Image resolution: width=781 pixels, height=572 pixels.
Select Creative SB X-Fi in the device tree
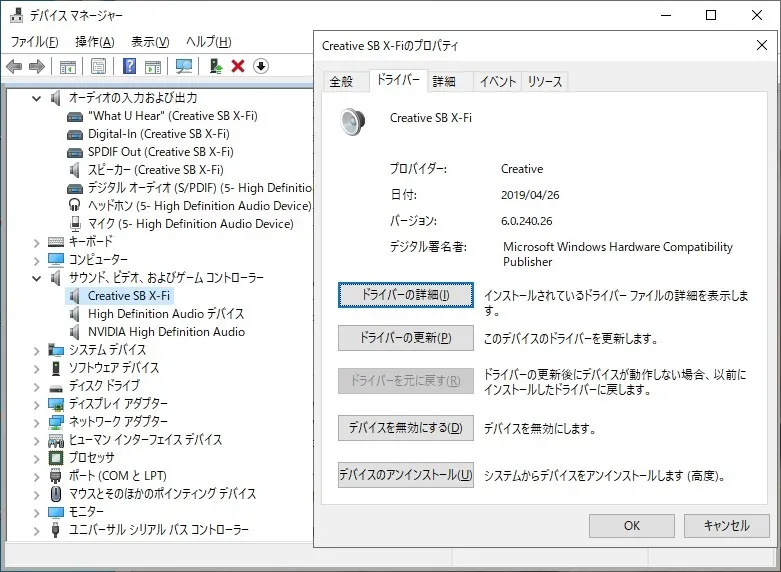[129, 296]
